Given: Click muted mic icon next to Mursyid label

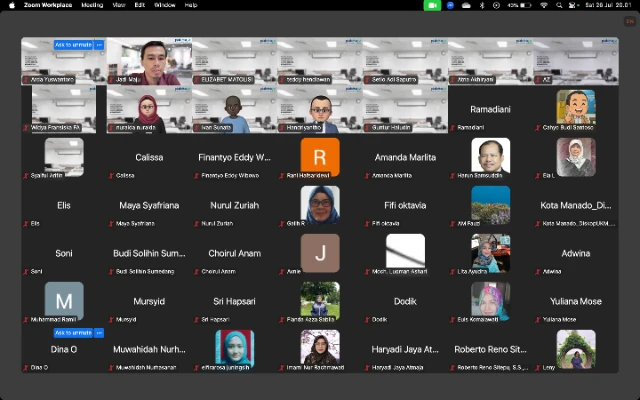Looking at the screenshot, I should [111, 320].
